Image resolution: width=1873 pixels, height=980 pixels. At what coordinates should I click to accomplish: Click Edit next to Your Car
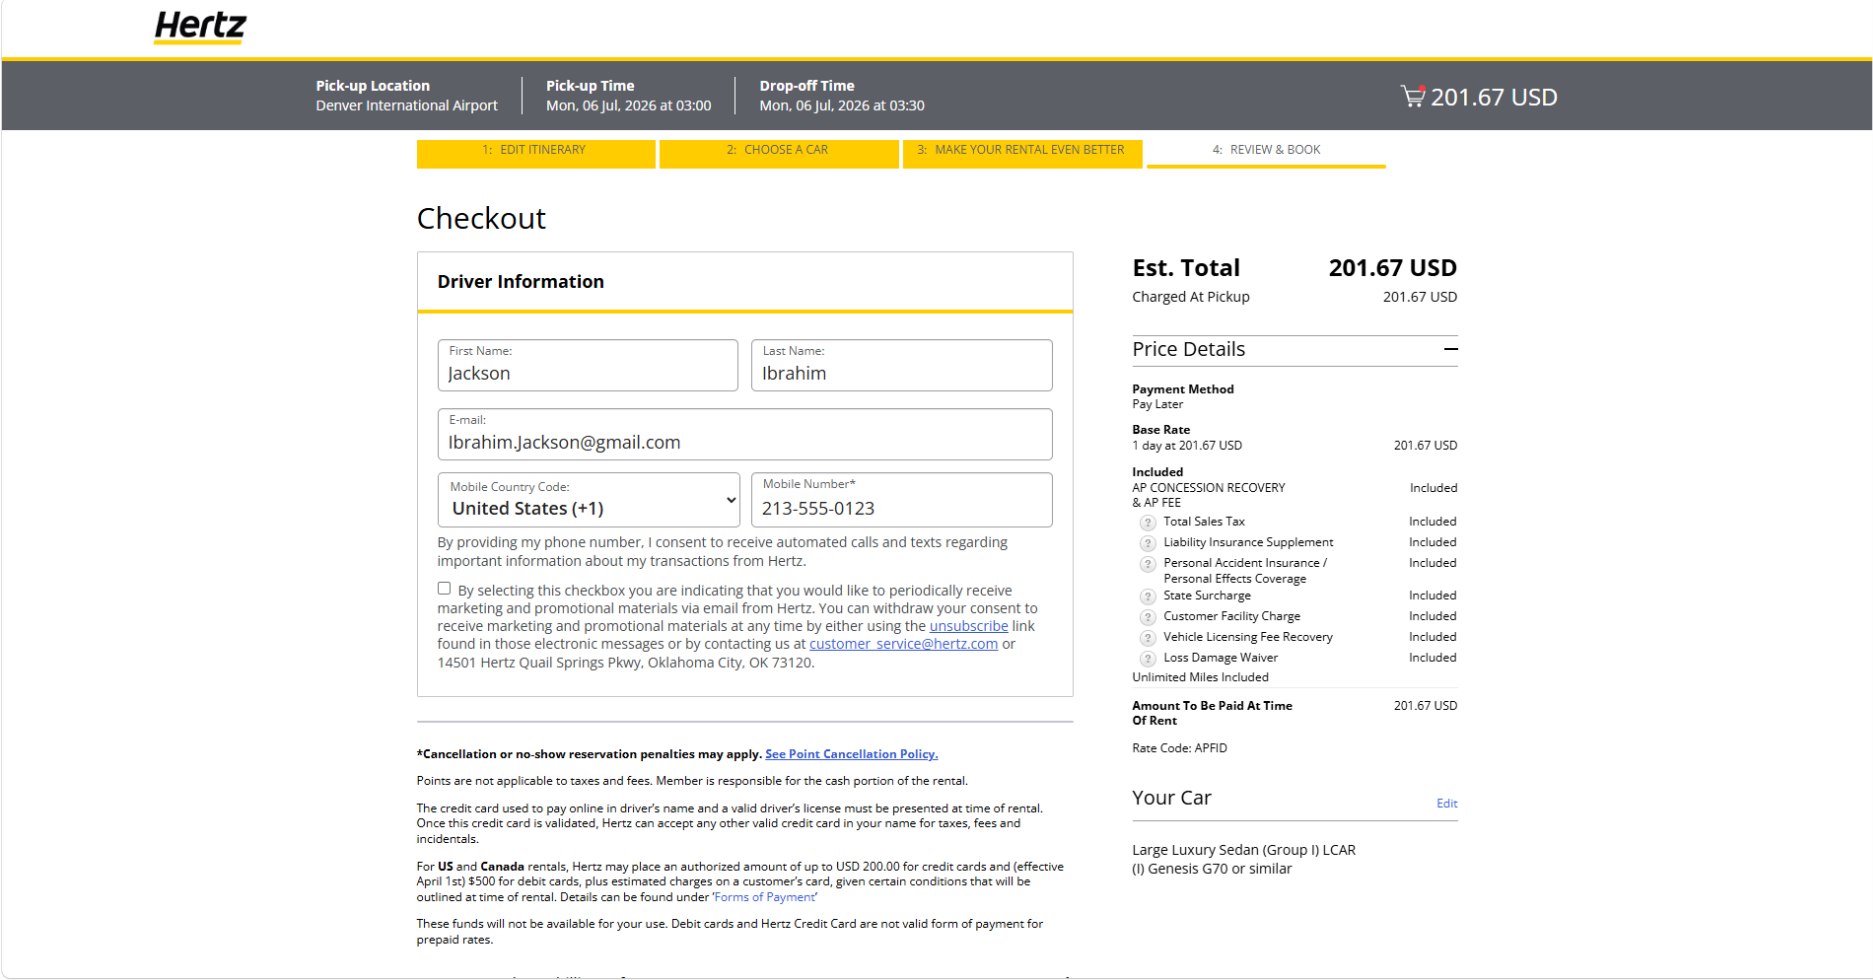tap(1447, 803)
